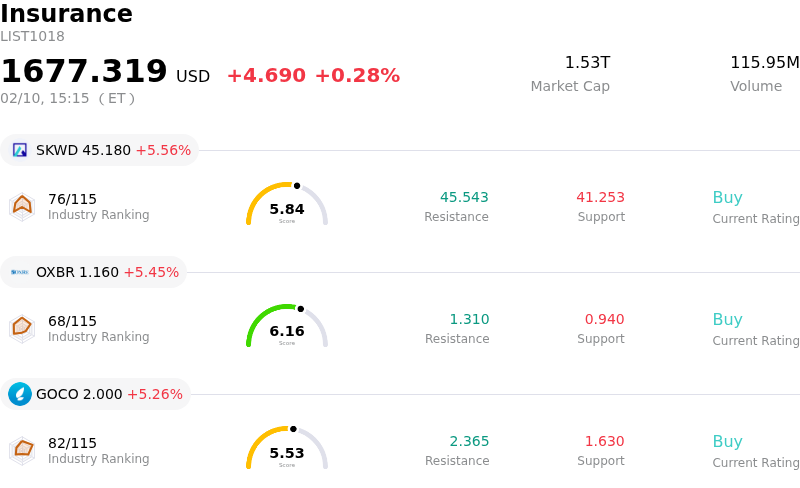The image size is (800, 488).
Task: Click the OXBR company logo icon
Action: coord(20,272)
